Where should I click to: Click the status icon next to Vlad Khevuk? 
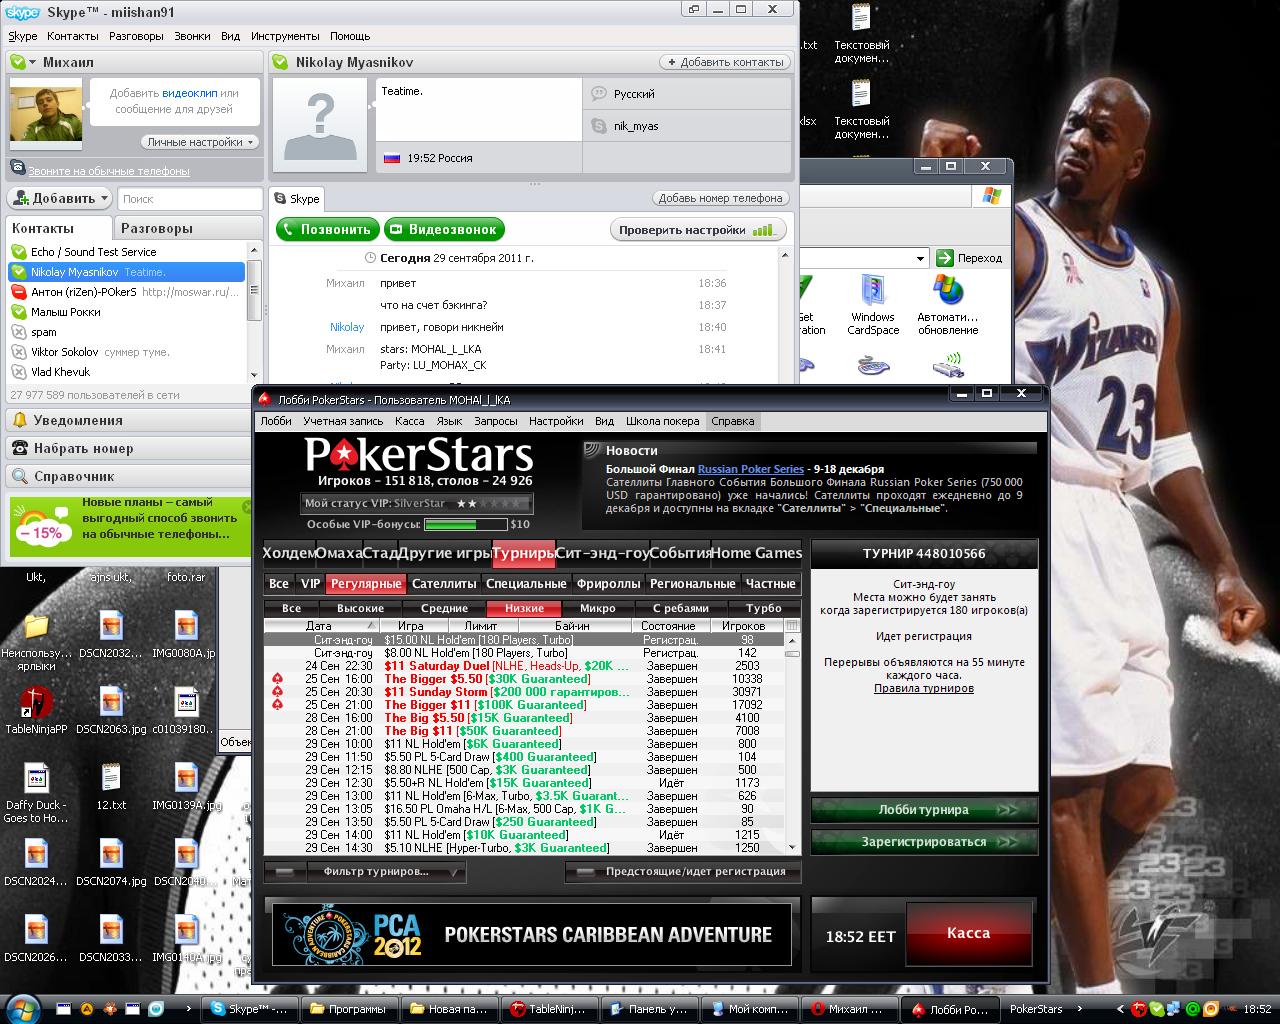[x=19, y=372]
